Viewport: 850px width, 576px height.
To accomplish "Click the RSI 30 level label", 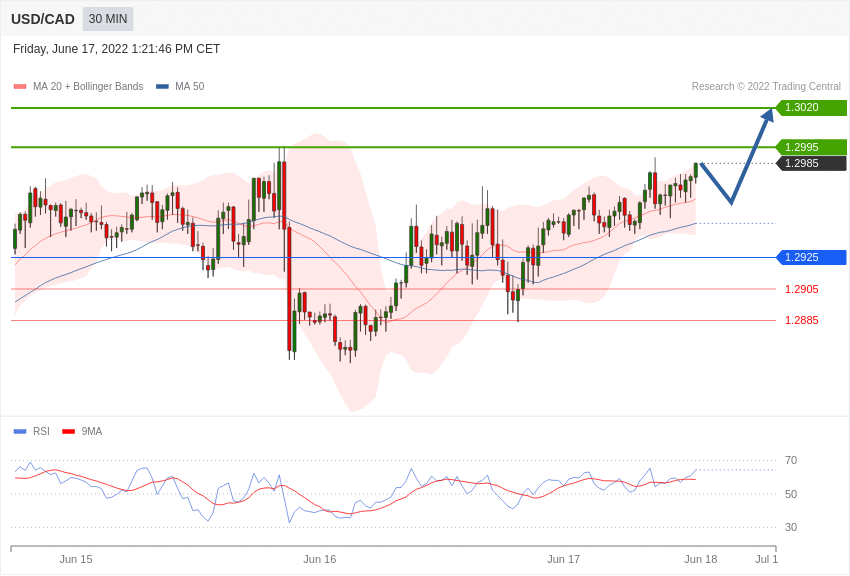I will coord(791,527).
